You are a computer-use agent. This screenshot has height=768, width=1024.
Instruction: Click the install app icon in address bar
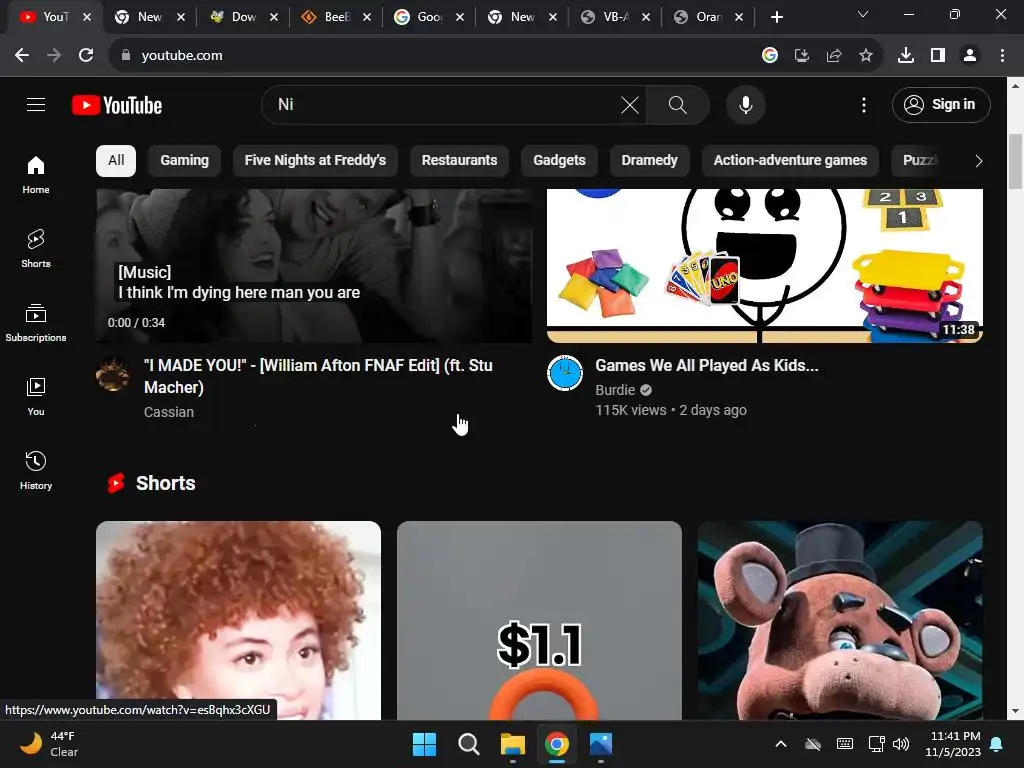pos(802,56)
